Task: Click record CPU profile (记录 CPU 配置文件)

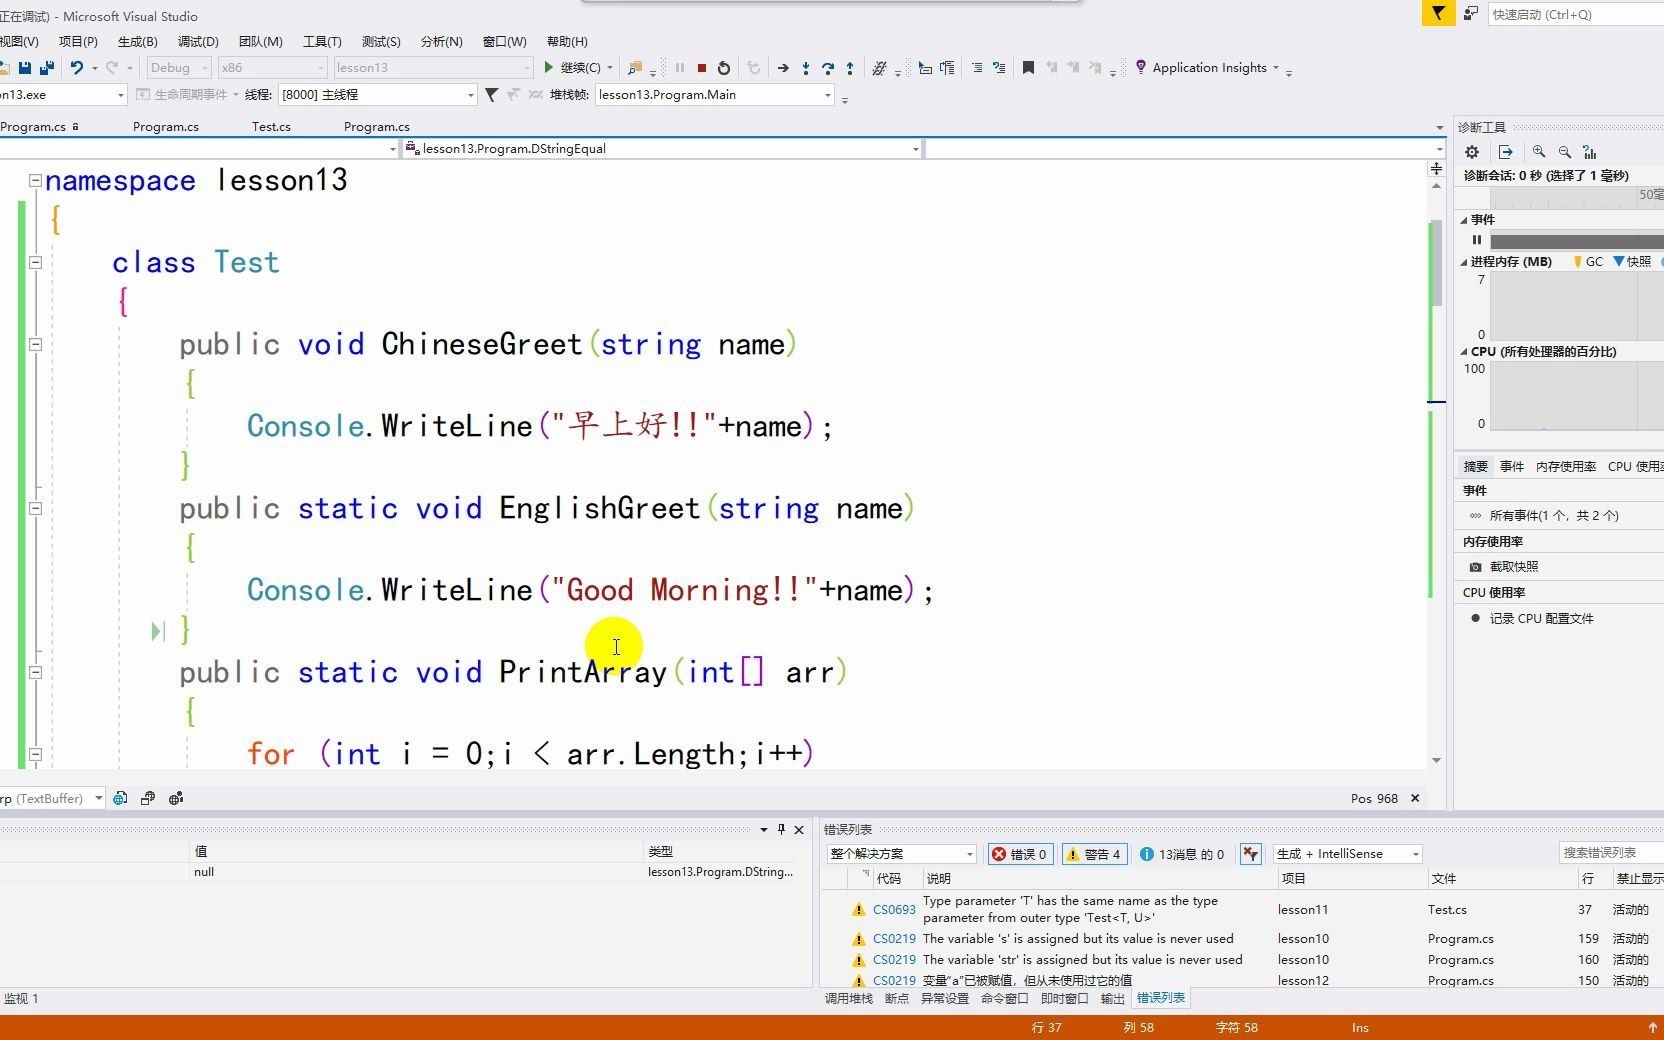Action: 1531,619
